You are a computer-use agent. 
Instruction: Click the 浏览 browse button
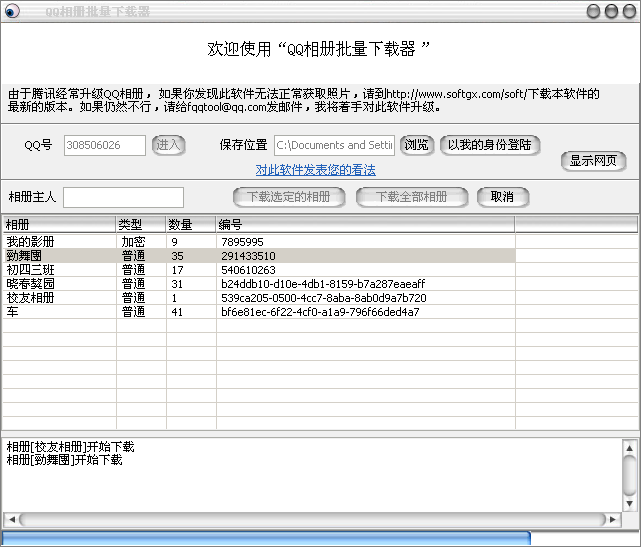point(417,145)
